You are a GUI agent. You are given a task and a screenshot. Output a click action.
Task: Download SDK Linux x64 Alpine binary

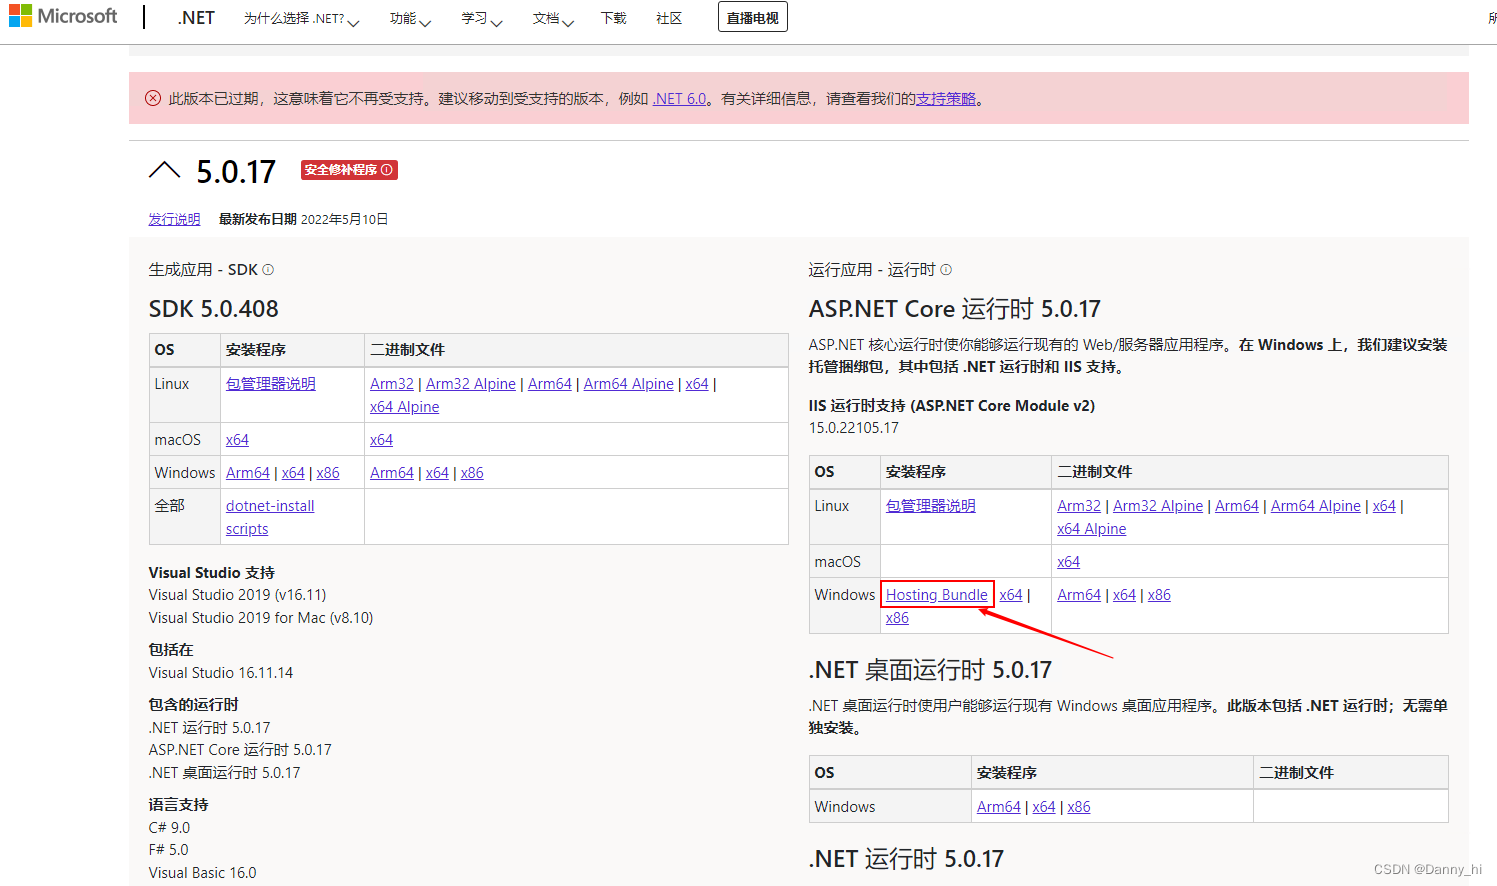[405, 407]
